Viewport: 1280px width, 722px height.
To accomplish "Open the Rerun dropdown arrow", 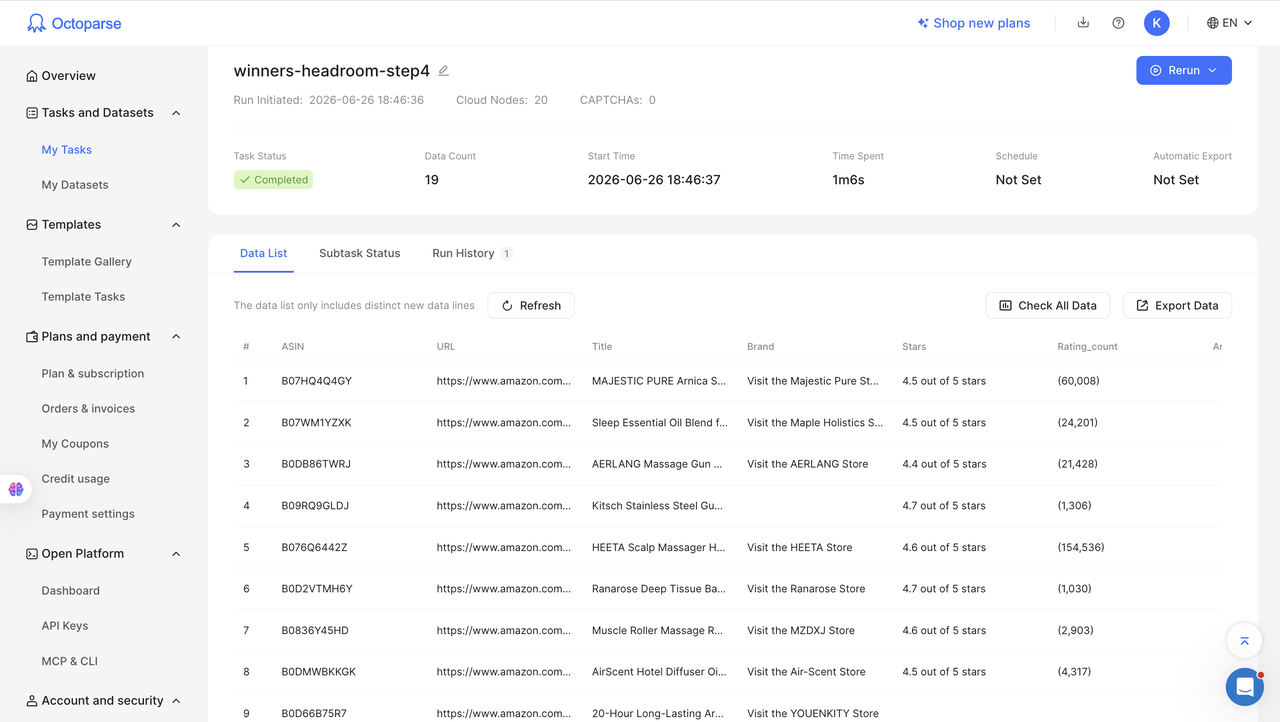I will tap(1213, 71).
